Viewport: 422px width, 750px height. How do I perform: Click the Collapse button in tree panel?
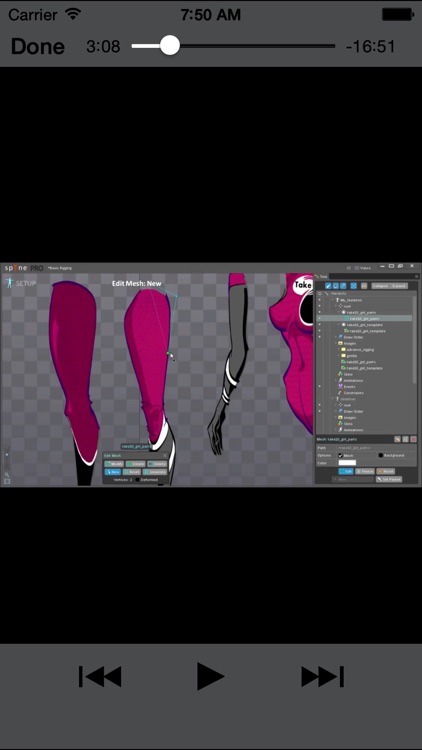[381, 286]
